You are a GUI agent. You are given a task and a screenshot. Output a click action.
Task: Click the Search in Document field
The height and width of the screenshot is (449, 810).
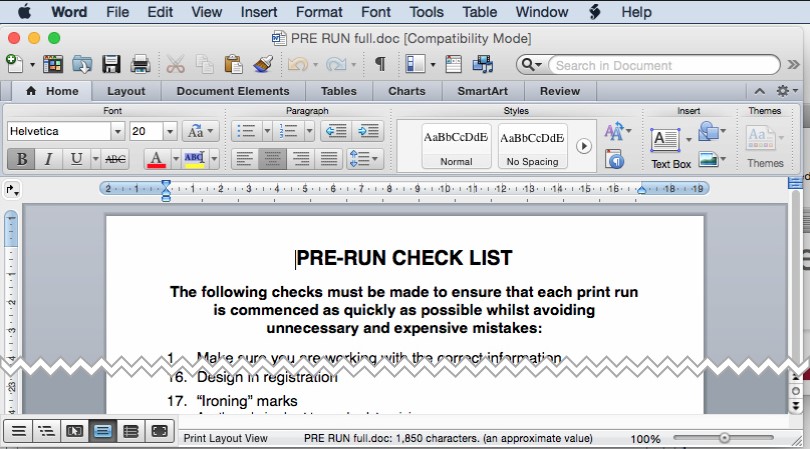click(660, 65)
